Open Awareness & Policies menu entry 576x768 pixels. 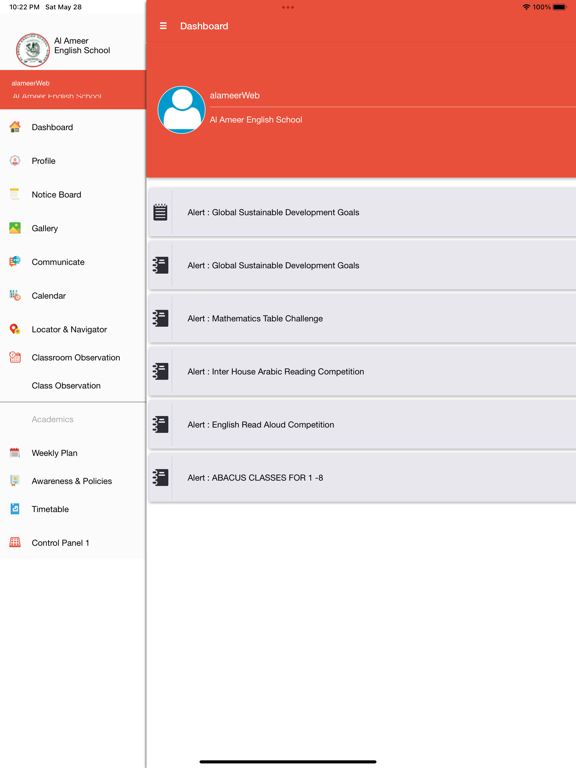coord(72,481)
